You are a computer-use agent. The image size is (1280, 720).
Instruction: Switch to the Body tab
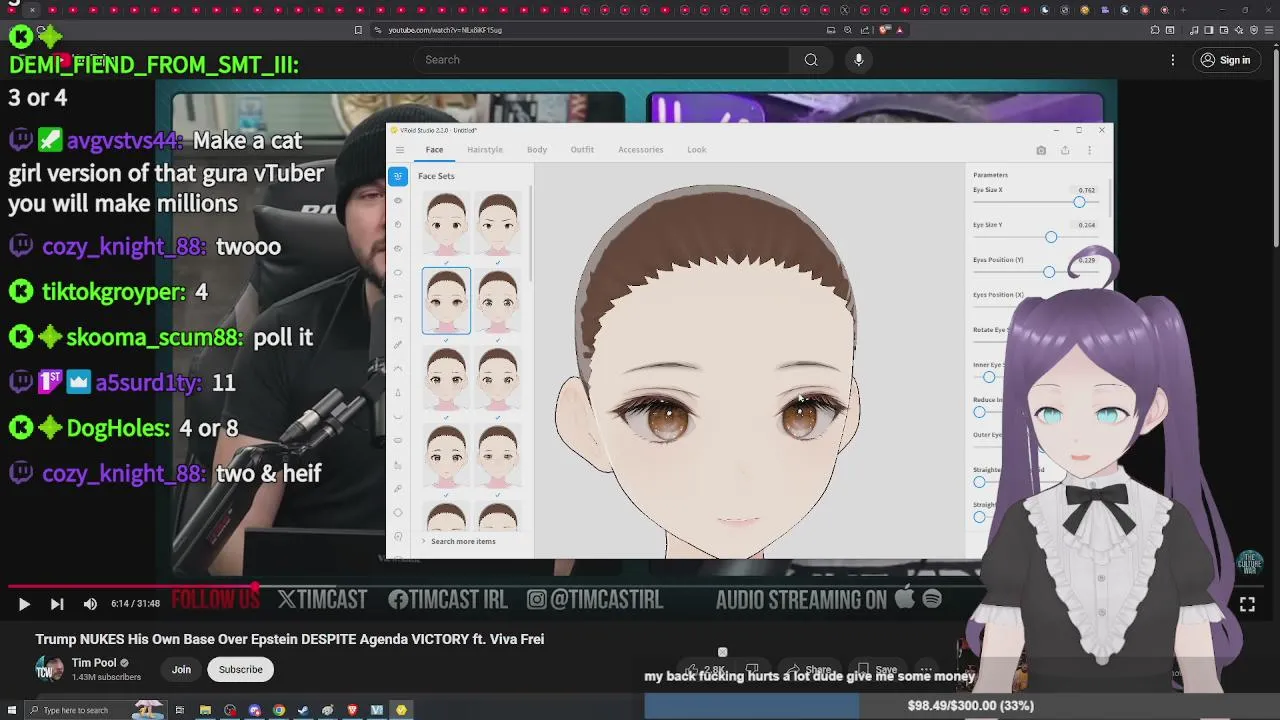pos(537,150)
